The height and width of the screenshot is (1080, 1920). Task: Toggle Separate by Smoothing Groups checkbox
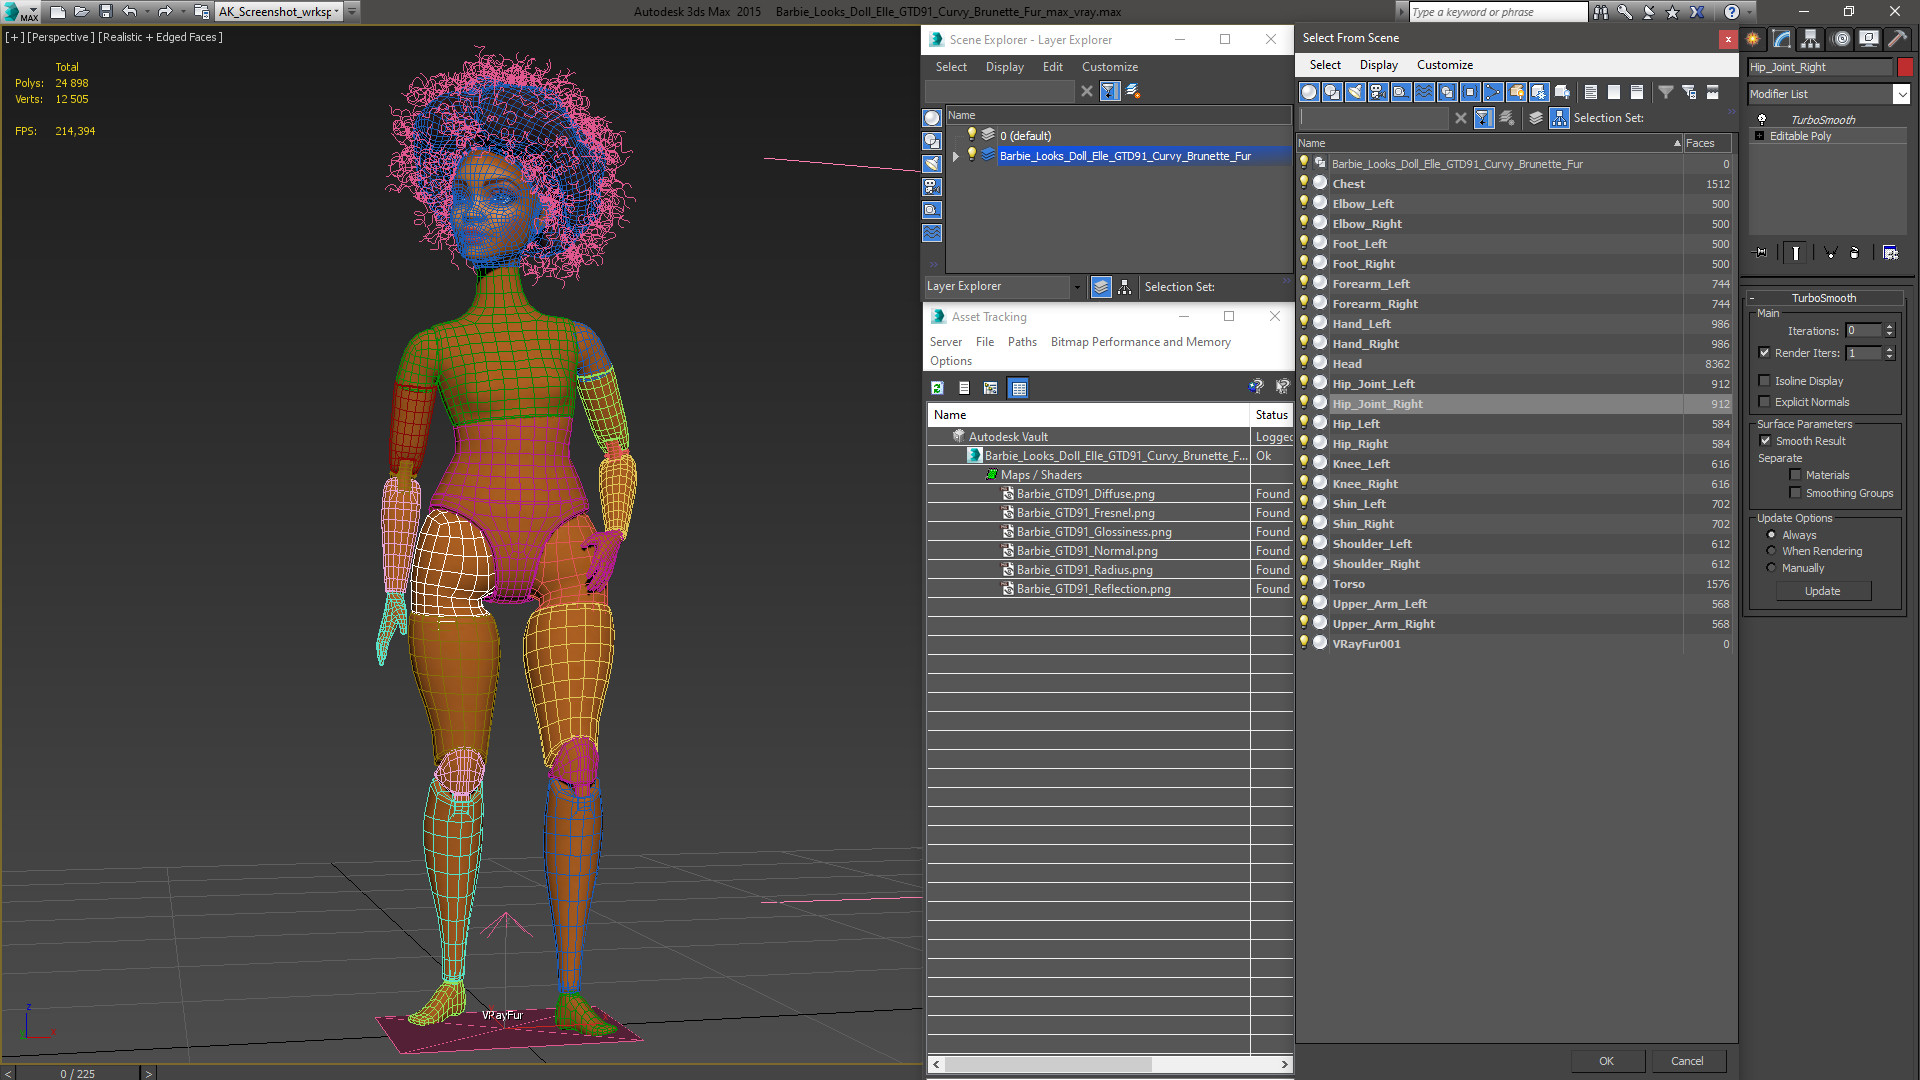tap(1795, 493)
